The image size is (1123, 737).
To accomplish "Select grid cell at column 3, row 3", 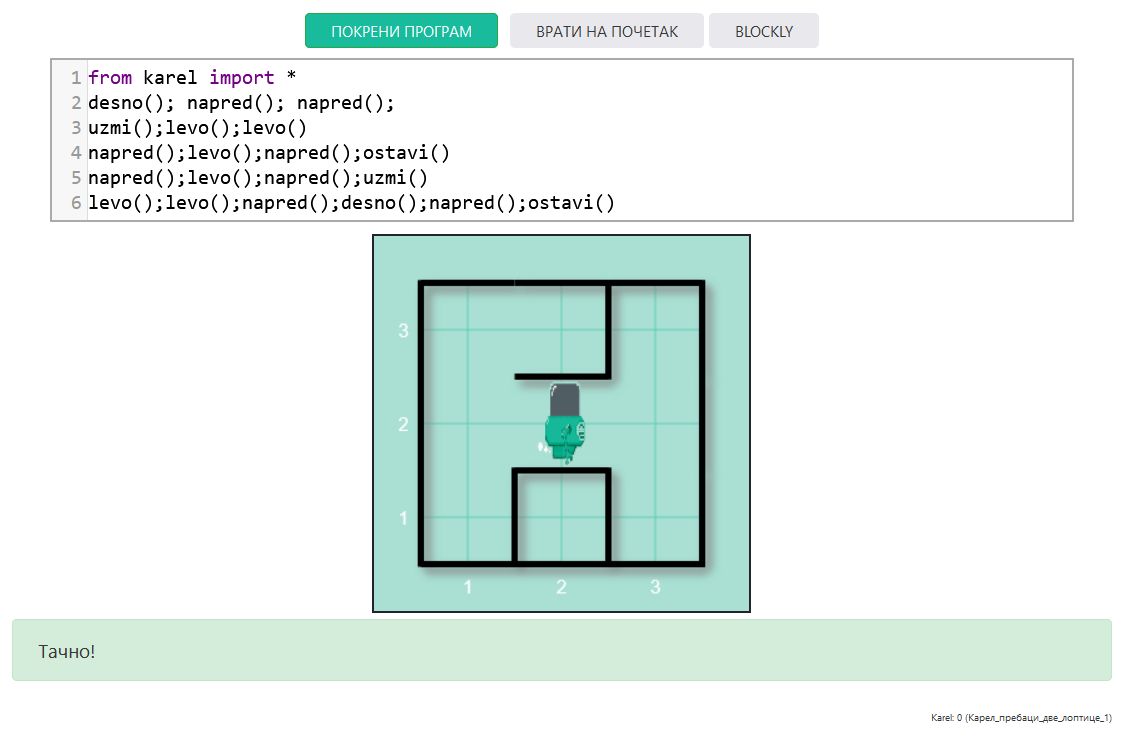I will pos(655,330).
